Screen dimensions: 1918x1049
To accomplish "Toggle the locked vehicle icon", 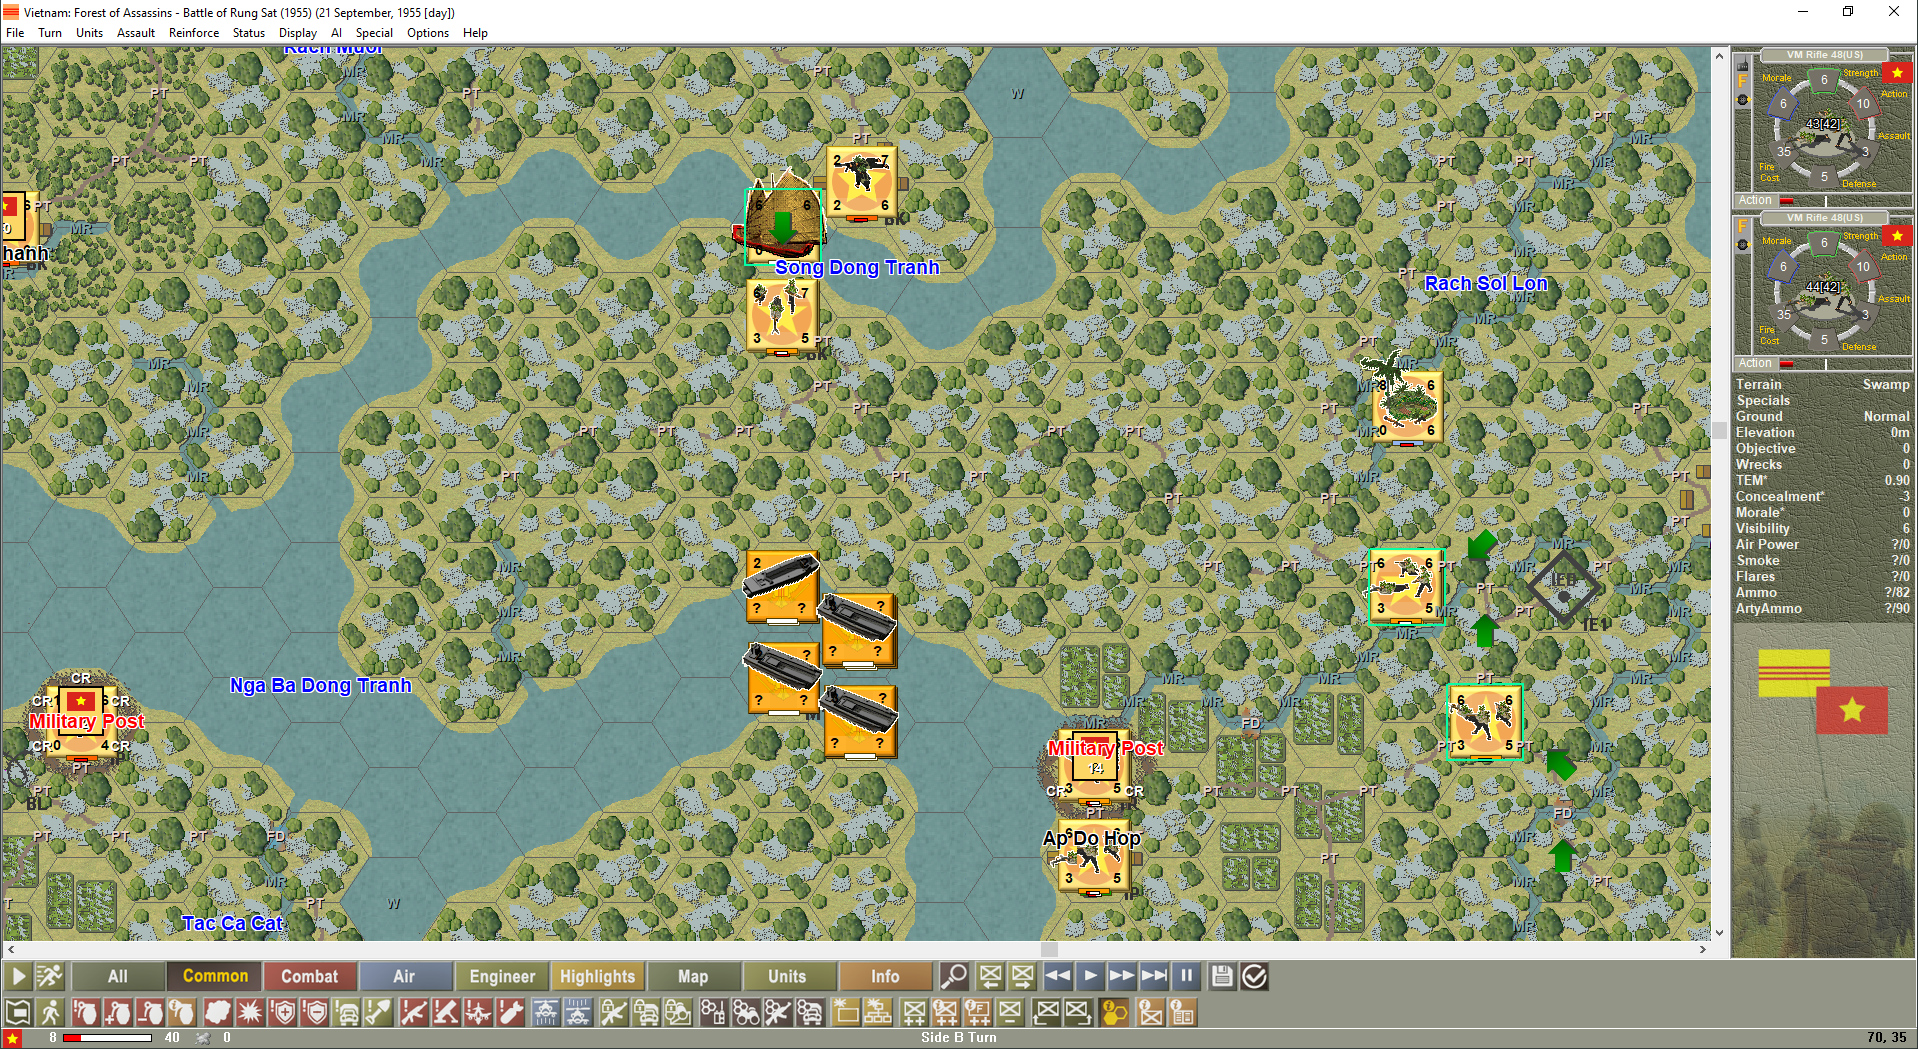I will pyautogui.click(x=646, y=1013).
